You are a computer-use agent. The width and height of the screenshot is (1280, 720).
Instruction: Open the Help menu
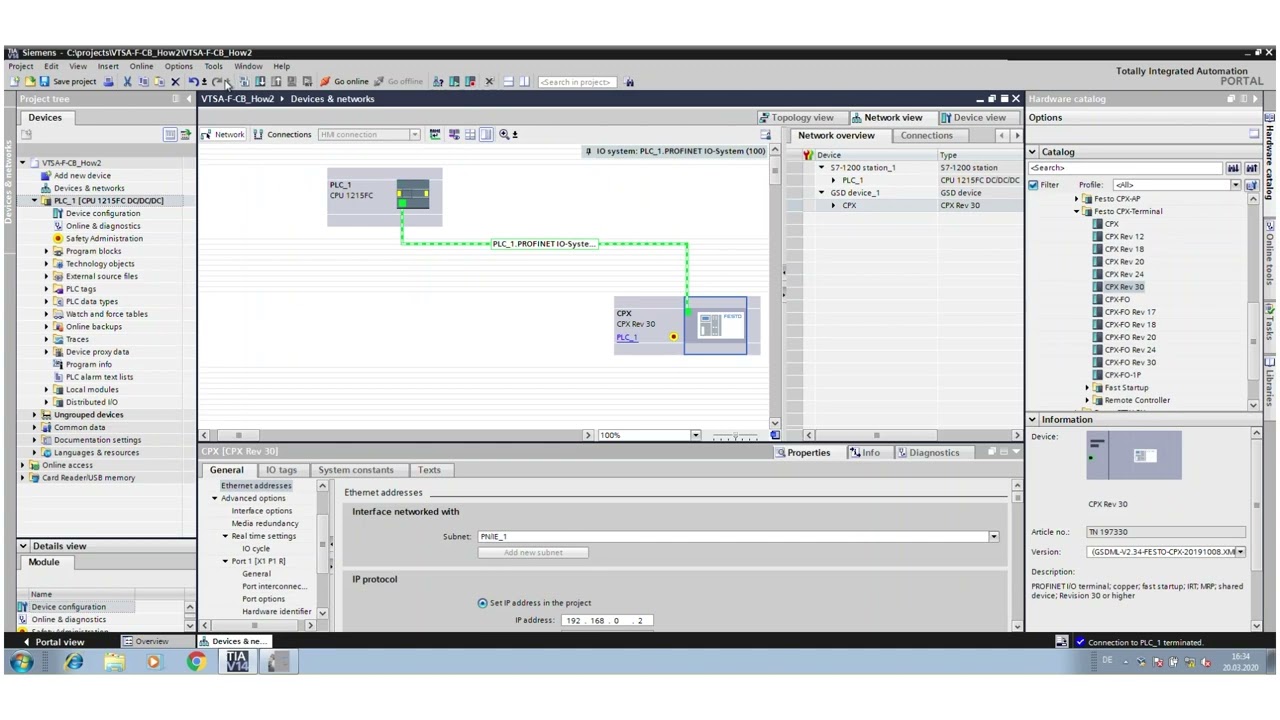281,67
